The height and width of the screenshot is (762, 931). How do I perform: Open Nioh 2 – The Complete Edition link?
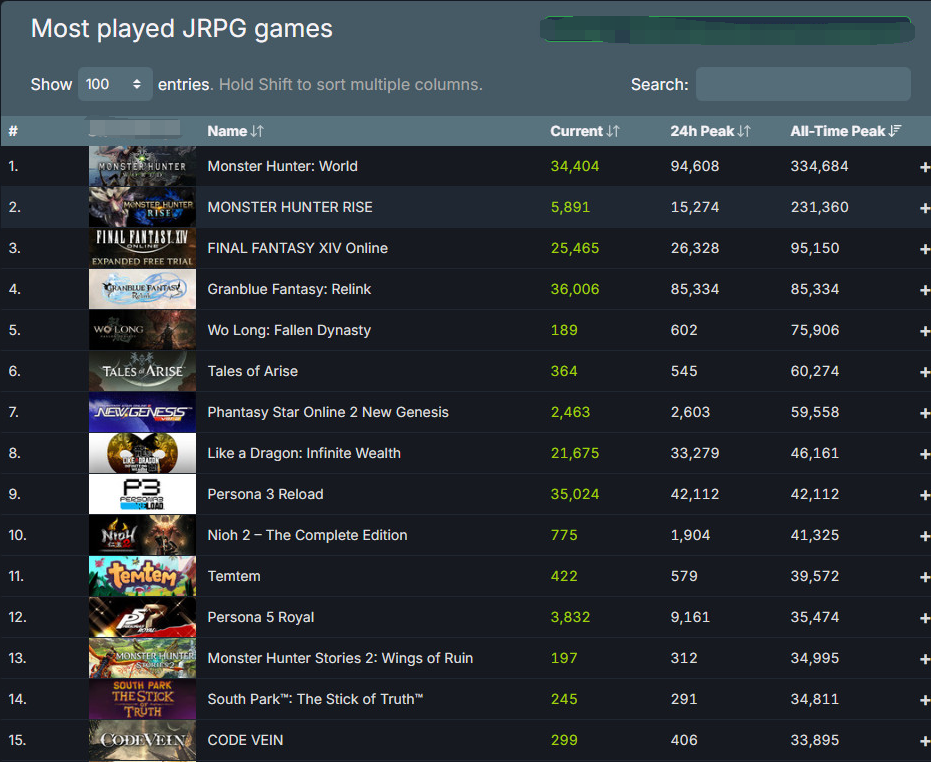click(x=307, y=535)
